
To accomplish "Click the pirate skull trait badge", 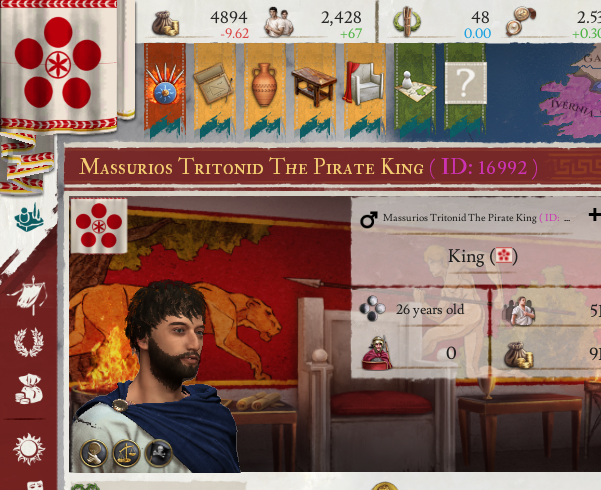I will [159, 453].
